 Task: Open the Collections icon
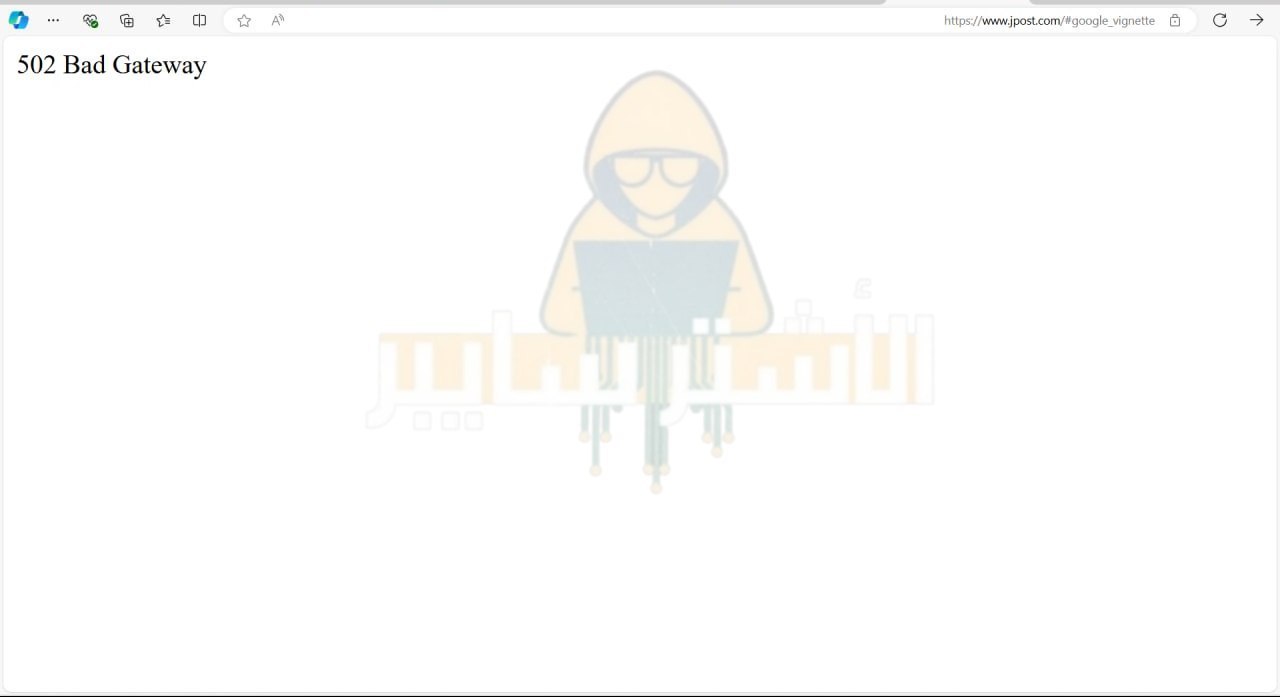click(127, 20)
